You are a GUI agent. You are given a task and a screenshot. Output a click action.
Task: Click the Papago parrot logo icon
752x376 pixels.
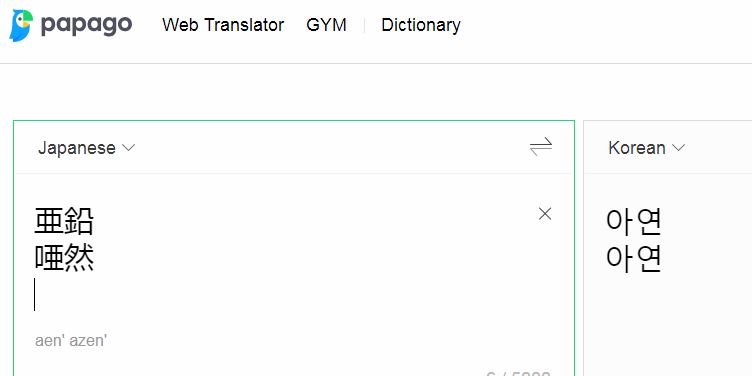pos(21,25)
